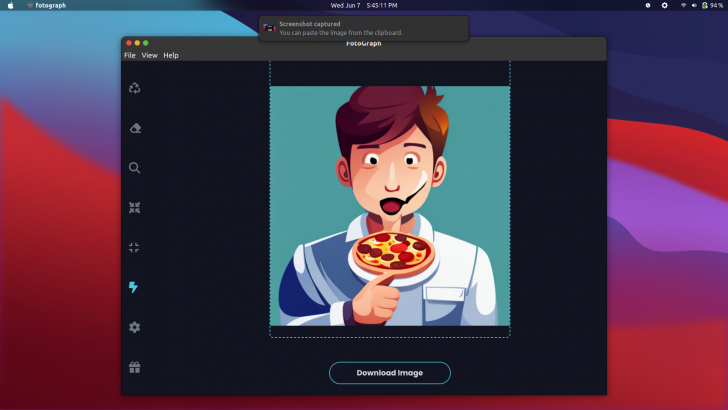Screen dimensions: 728x410
Task: Close the FotoGraph window with the red button
Action: (x=129, y=43)
